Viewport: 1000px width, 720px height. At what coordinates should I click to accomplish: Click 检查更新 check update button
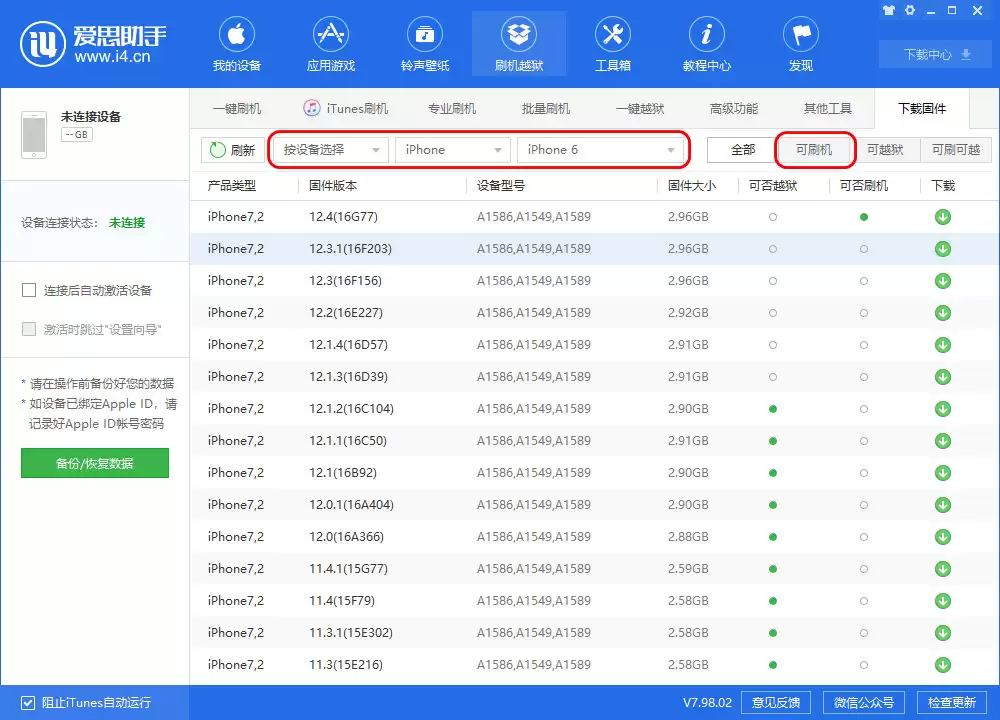tap(952, 703)
